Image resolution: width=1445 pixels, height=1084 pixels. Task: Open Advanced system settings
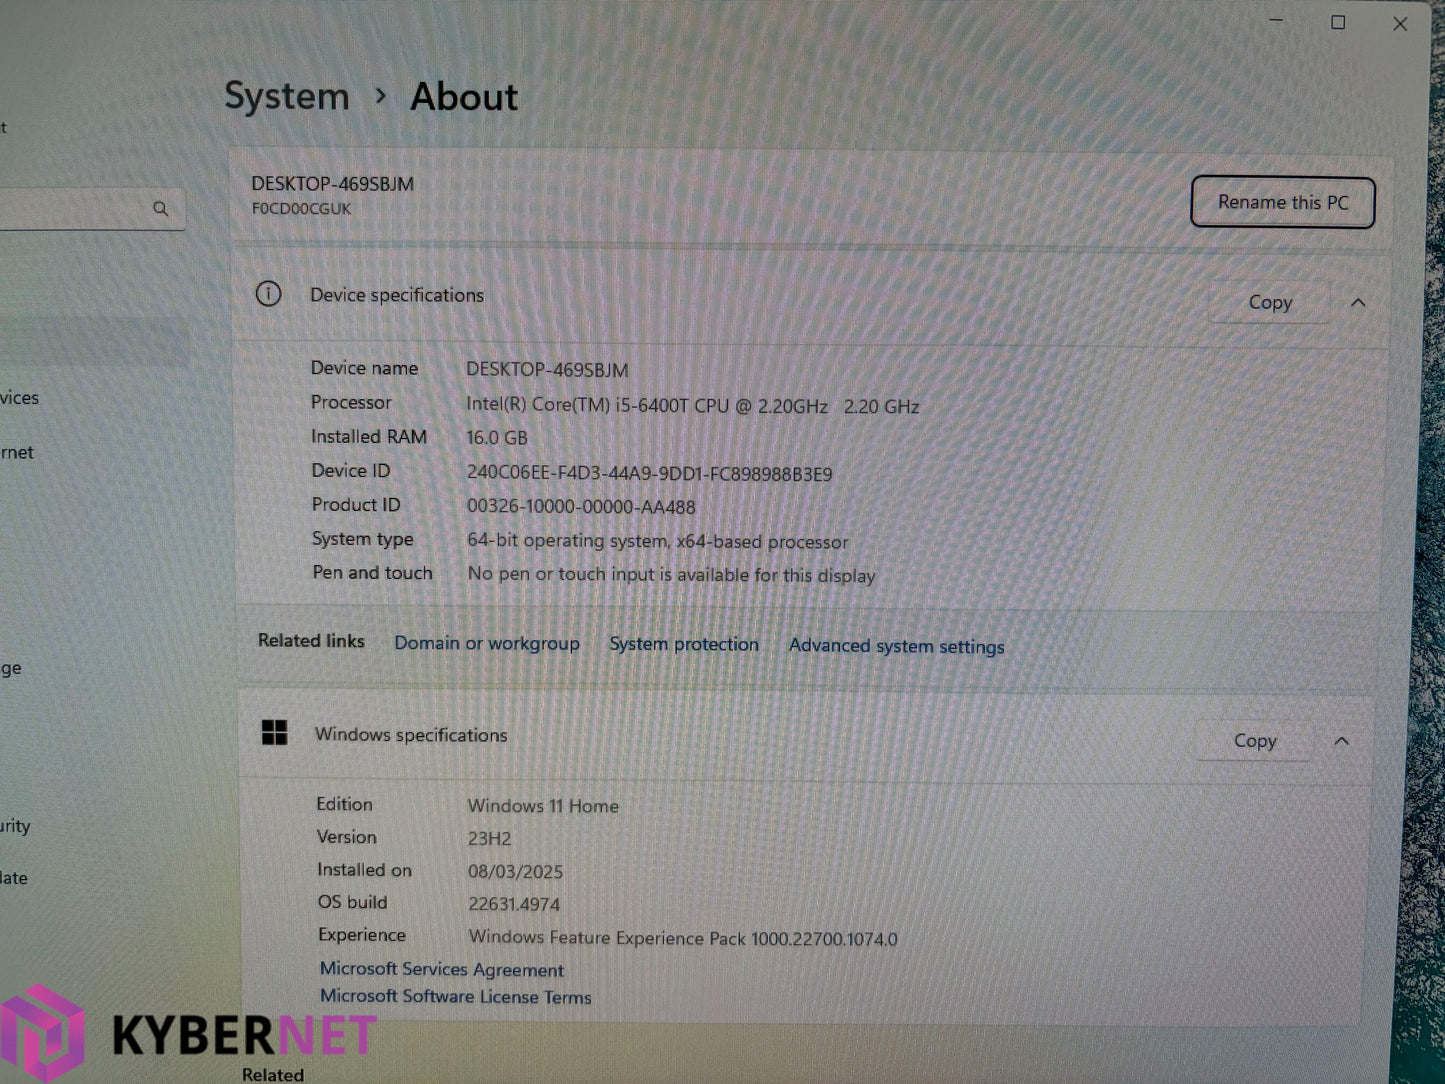point(897,646)
